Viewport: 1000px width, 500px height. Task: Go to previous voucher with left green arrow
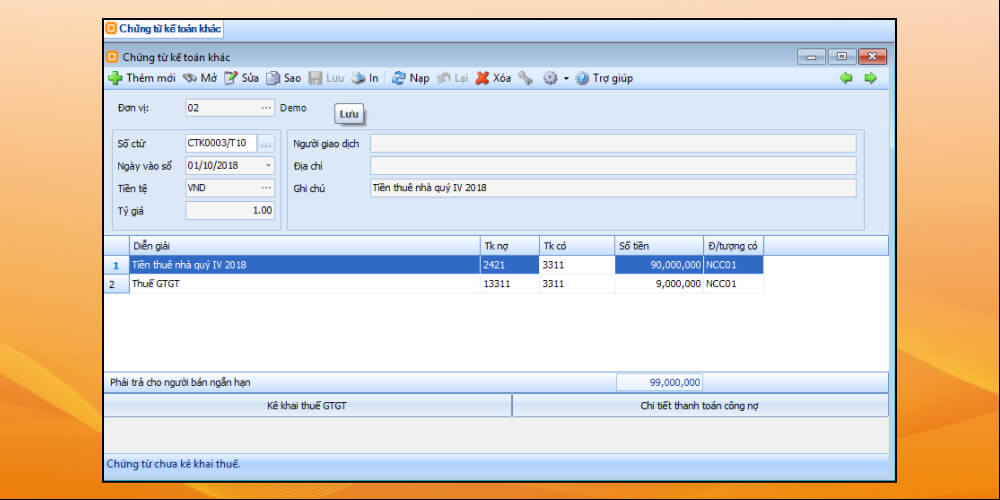tap(846, 78)
